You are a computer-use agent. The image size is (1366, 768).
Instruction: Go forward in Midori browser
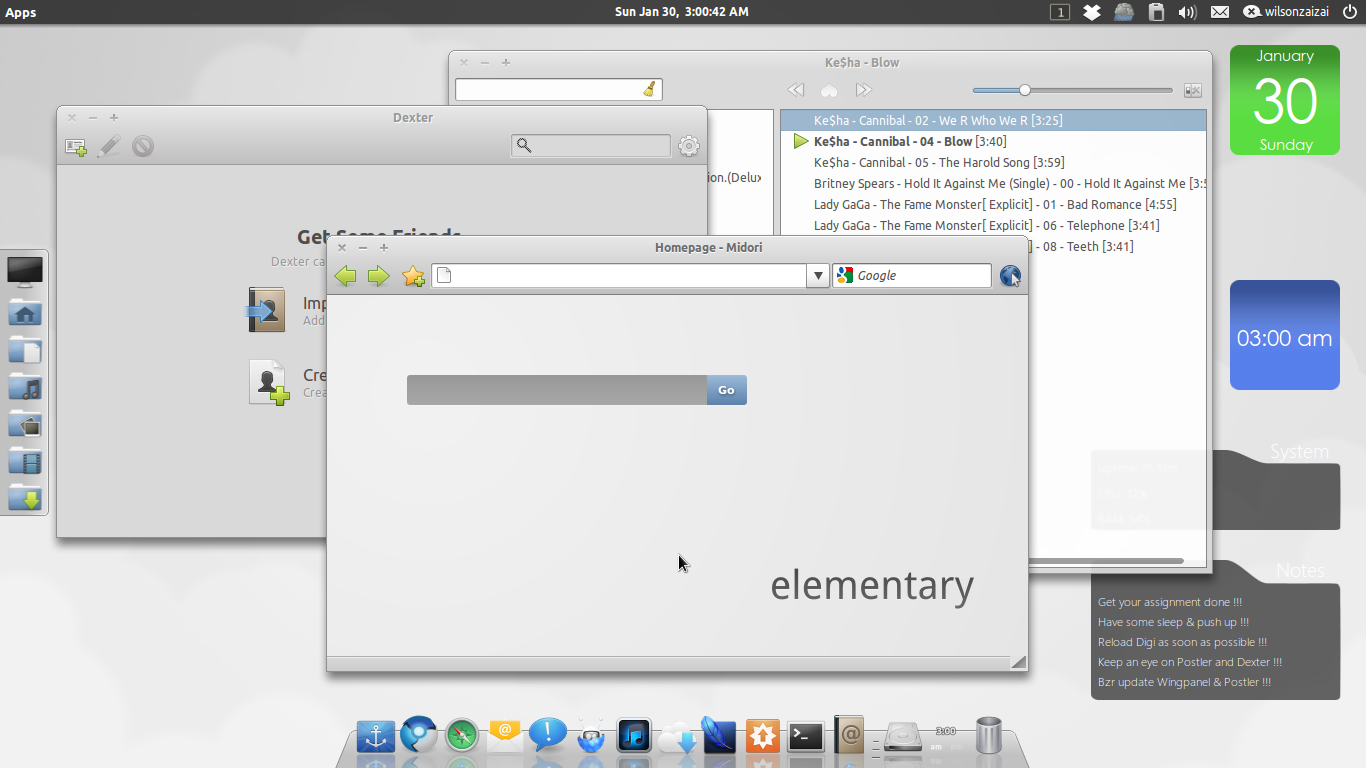click(x=378, y=276)
